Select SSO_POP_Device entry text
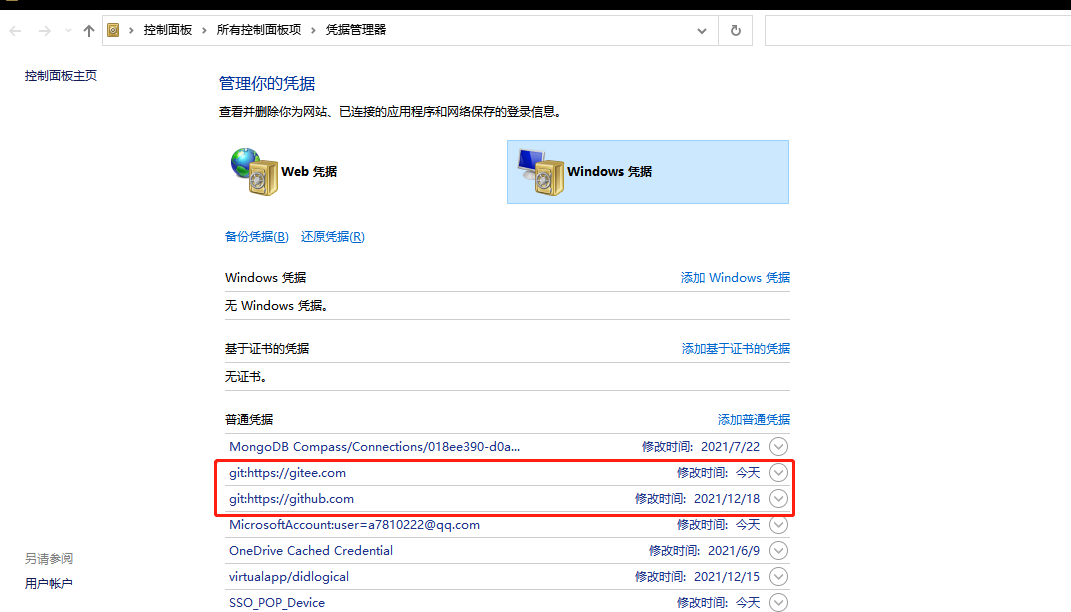The height and width of the screenshot is (612, 1071). (277, 602)
